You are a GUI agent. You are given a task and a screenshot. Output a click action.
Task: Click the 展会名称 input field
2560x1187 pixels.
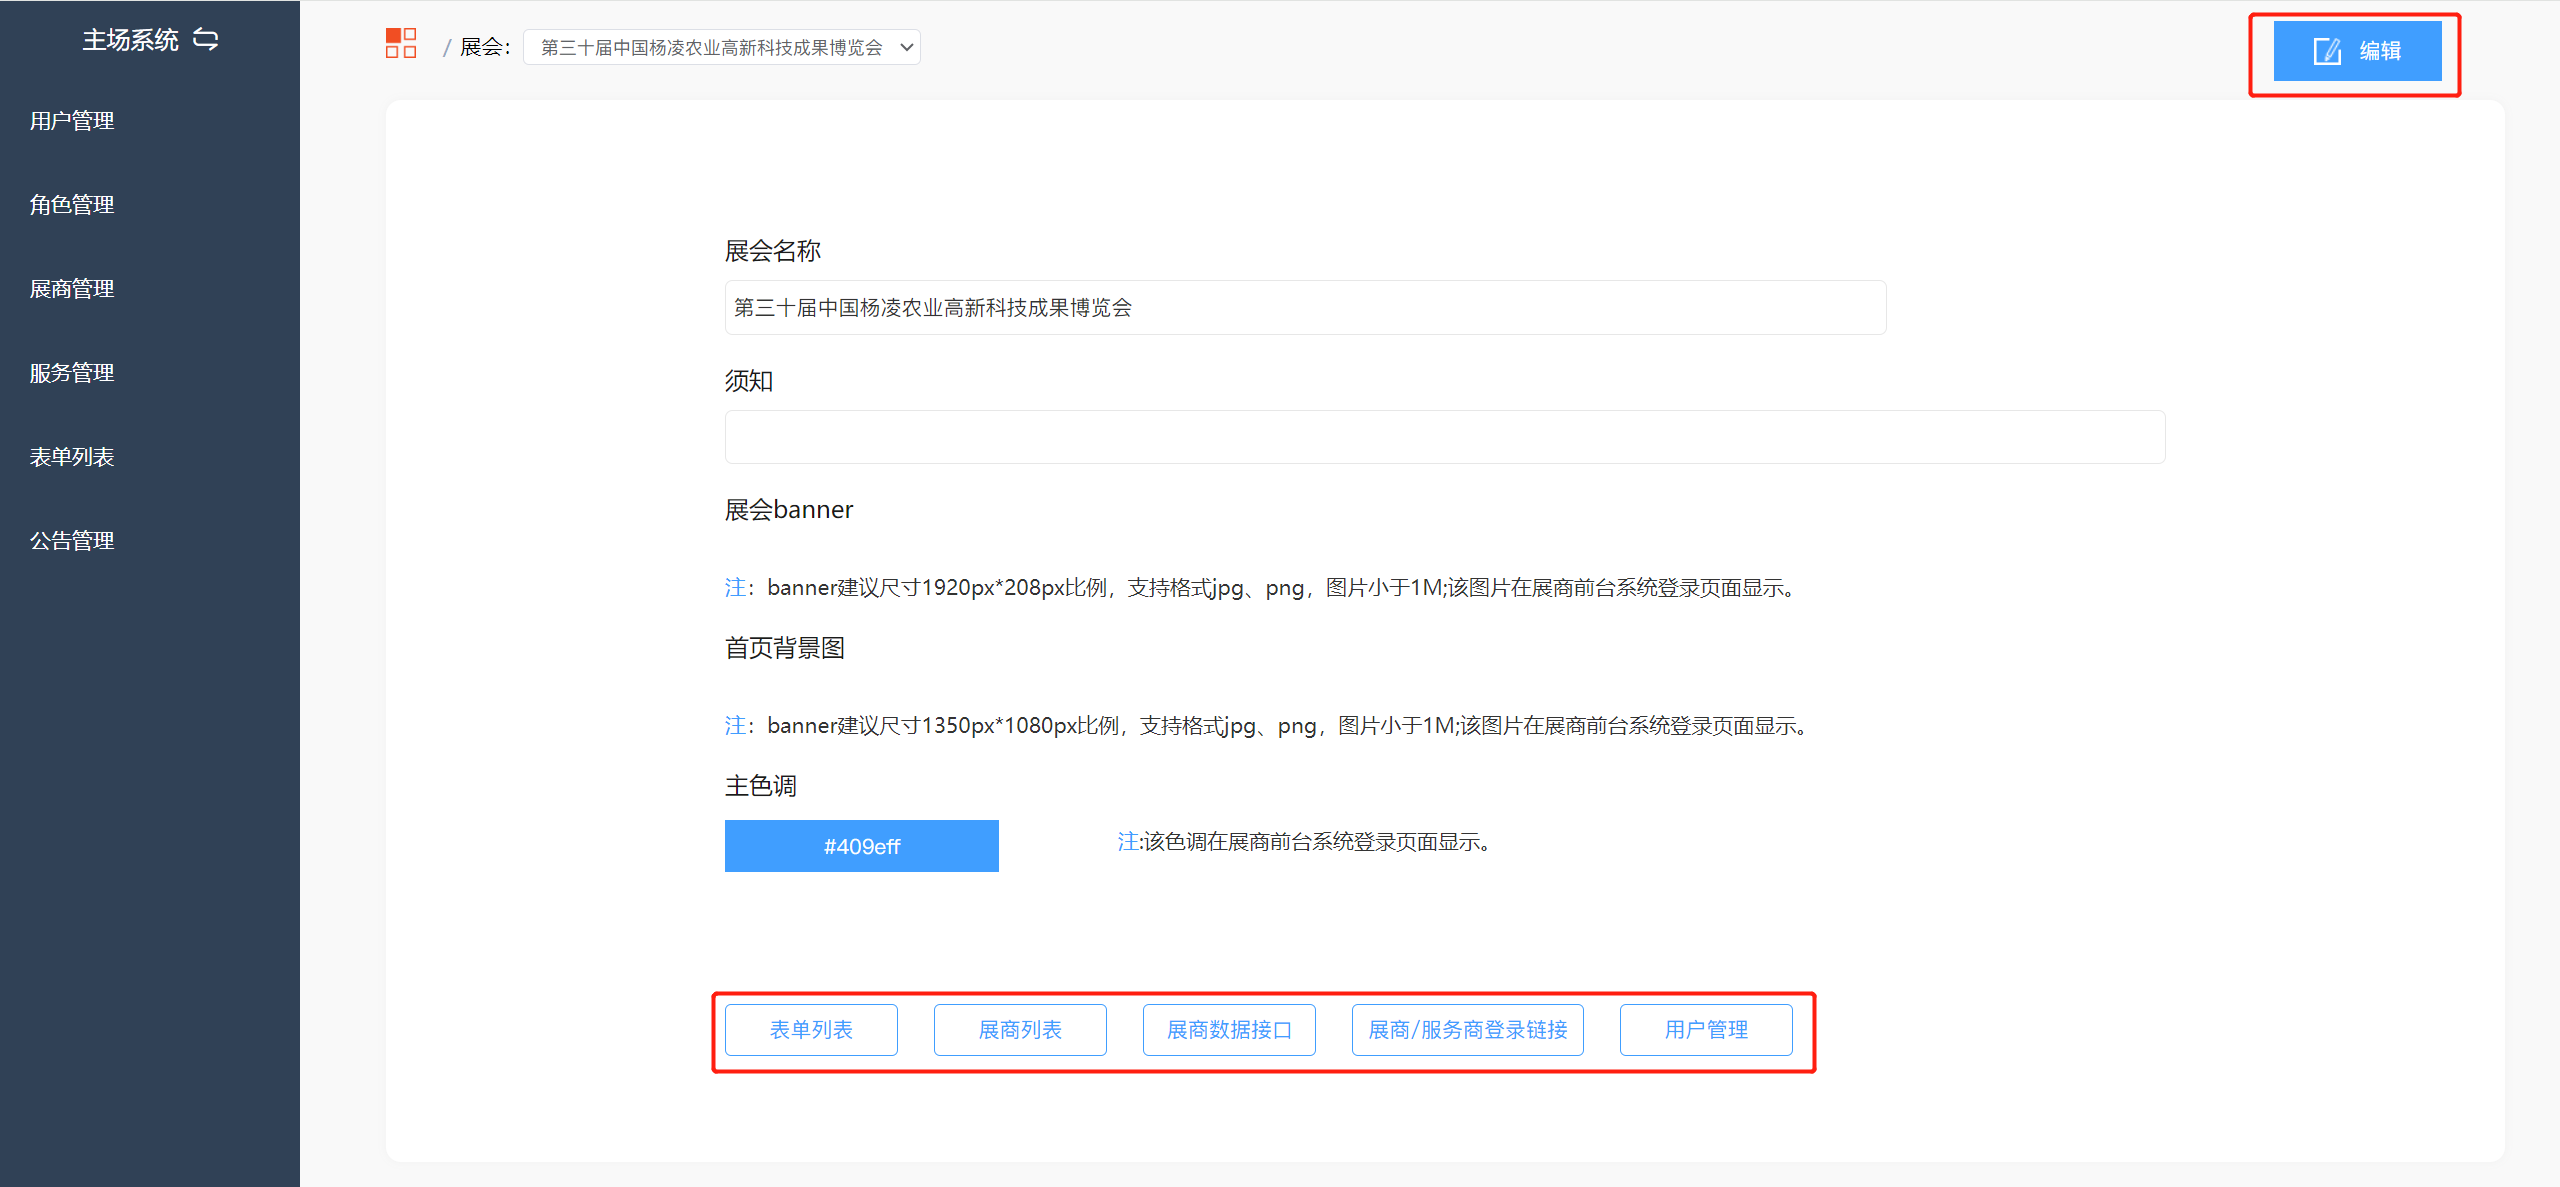[x=1305, y=308]
